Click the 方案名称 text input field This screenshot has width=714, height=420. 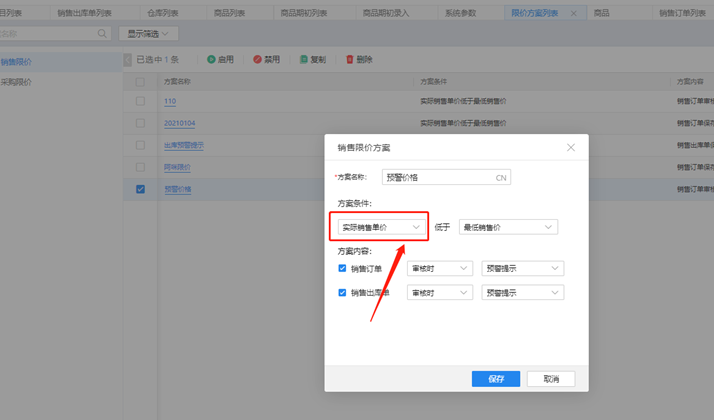tap(435, 178)
